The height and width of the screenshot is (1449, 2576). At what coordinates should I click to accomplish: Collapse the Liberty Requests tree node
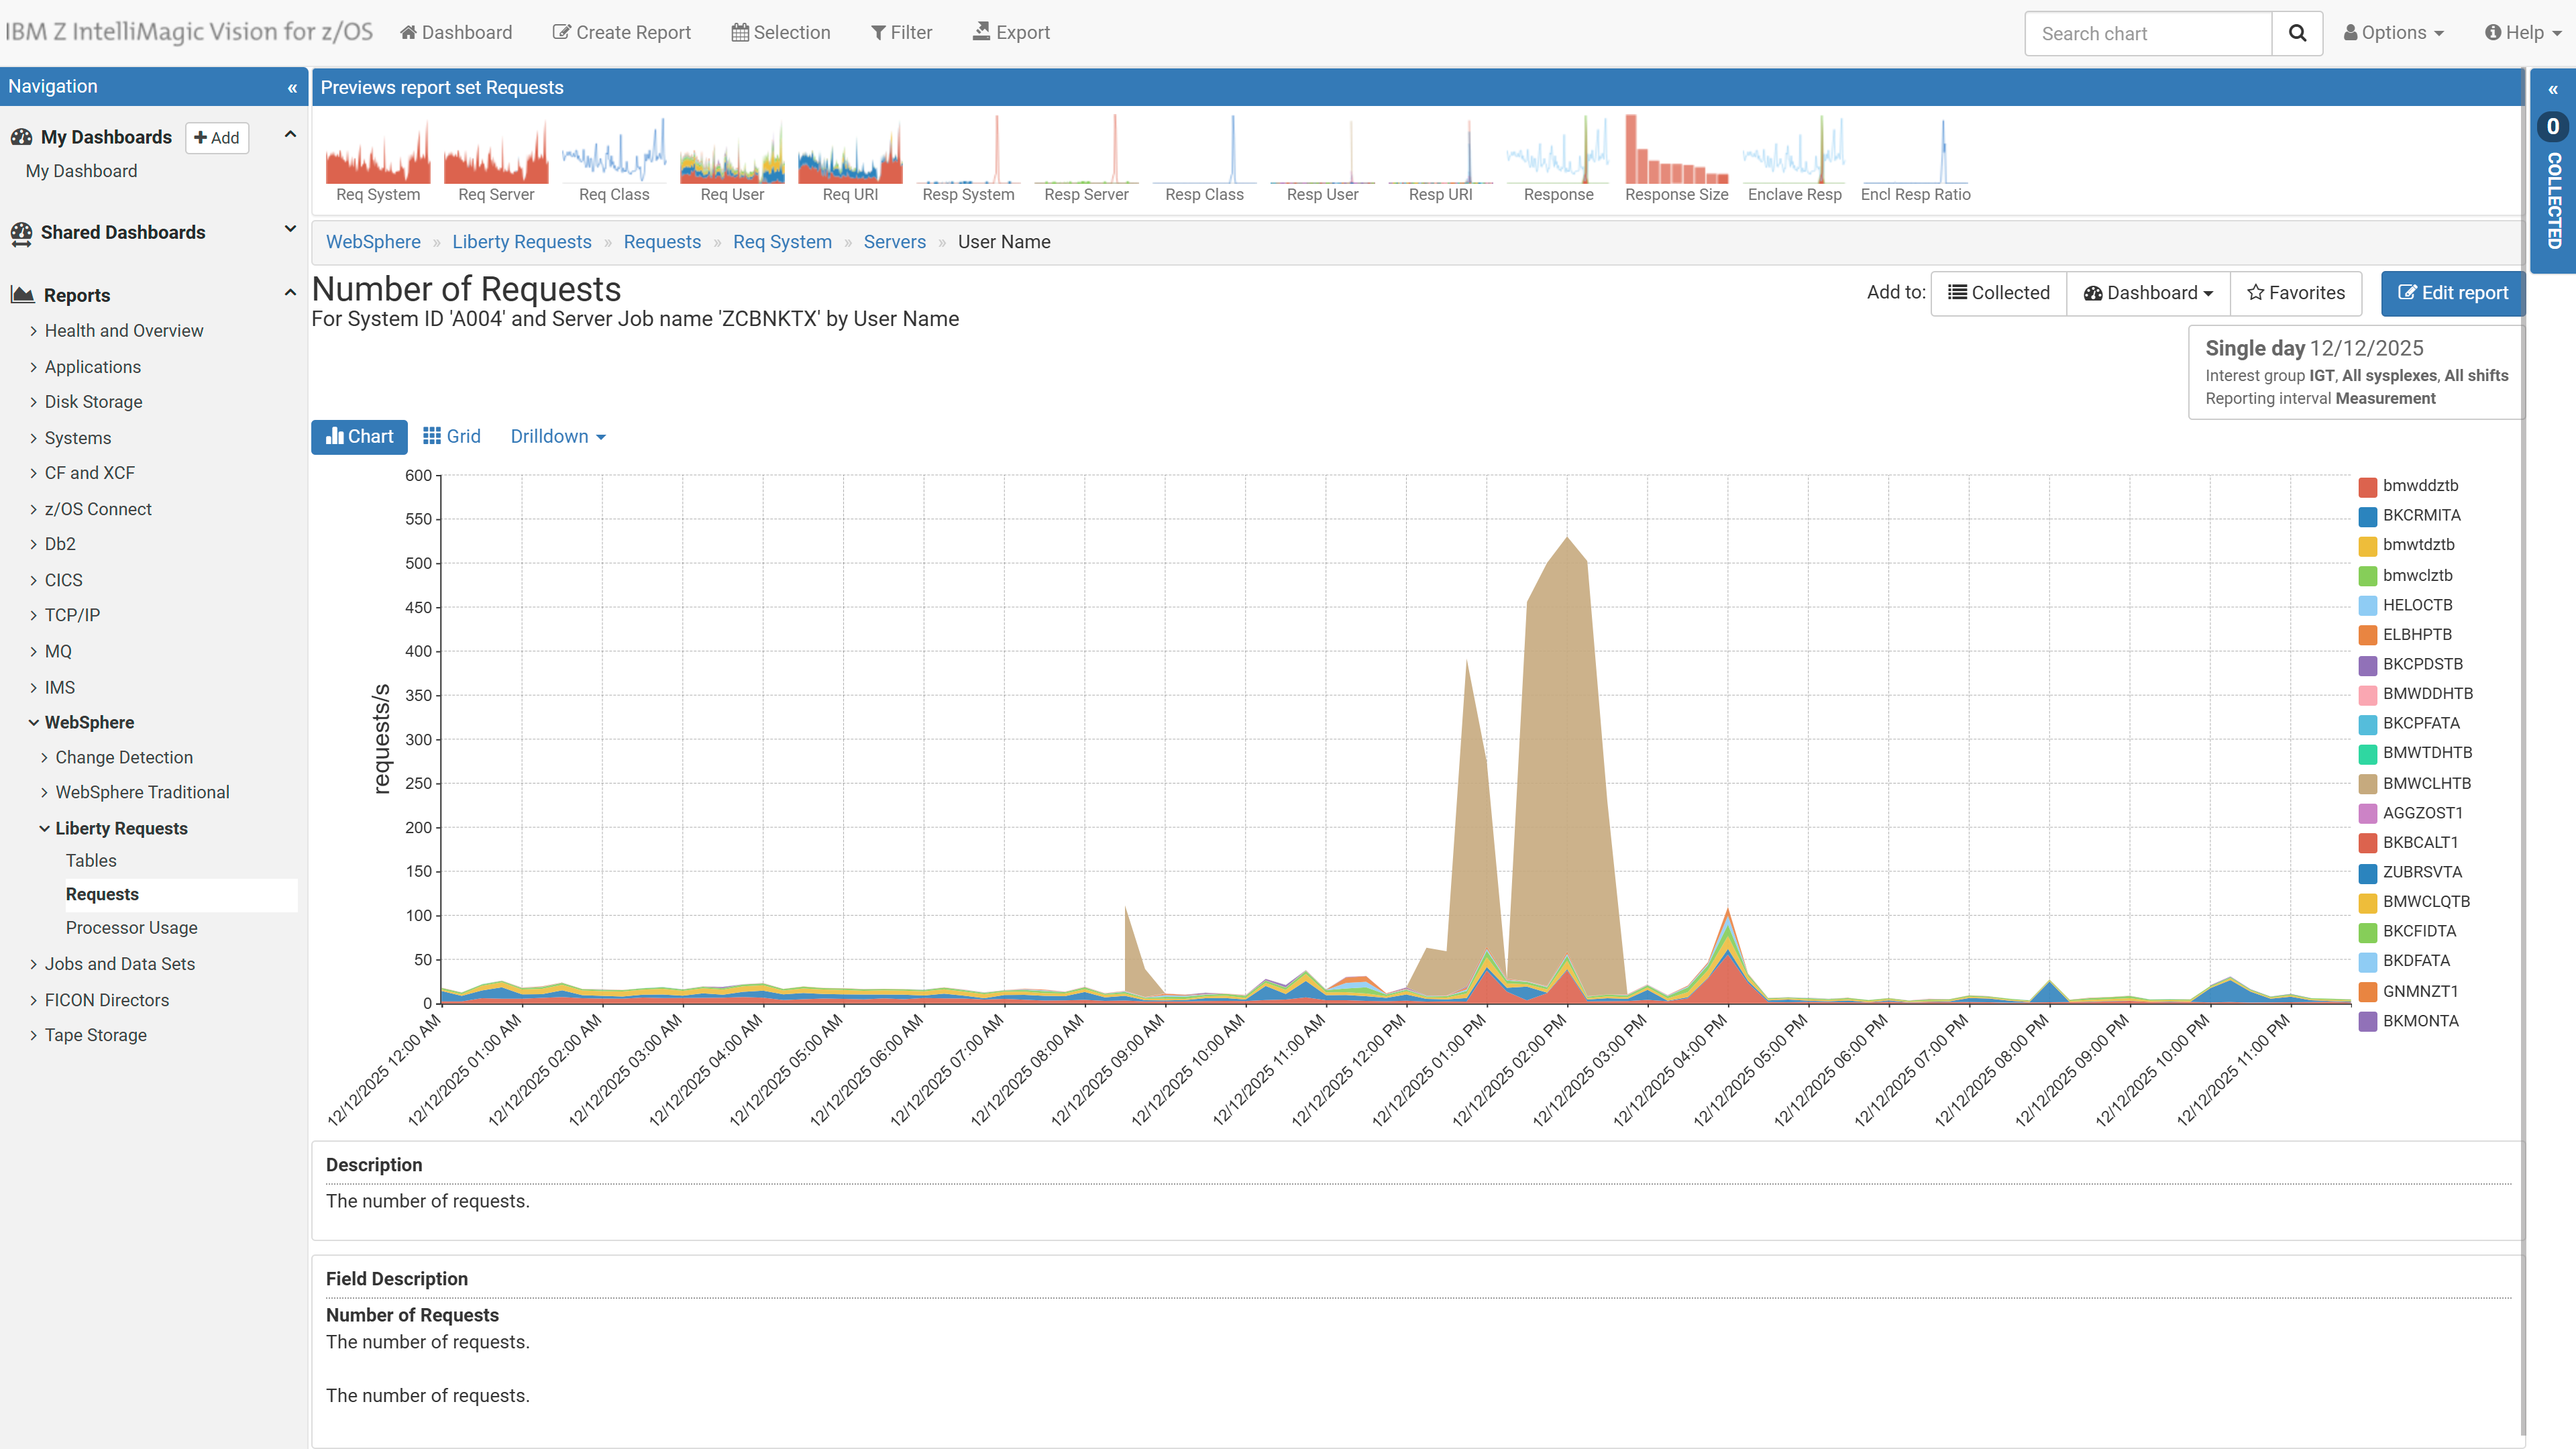(x=44, y=828)
